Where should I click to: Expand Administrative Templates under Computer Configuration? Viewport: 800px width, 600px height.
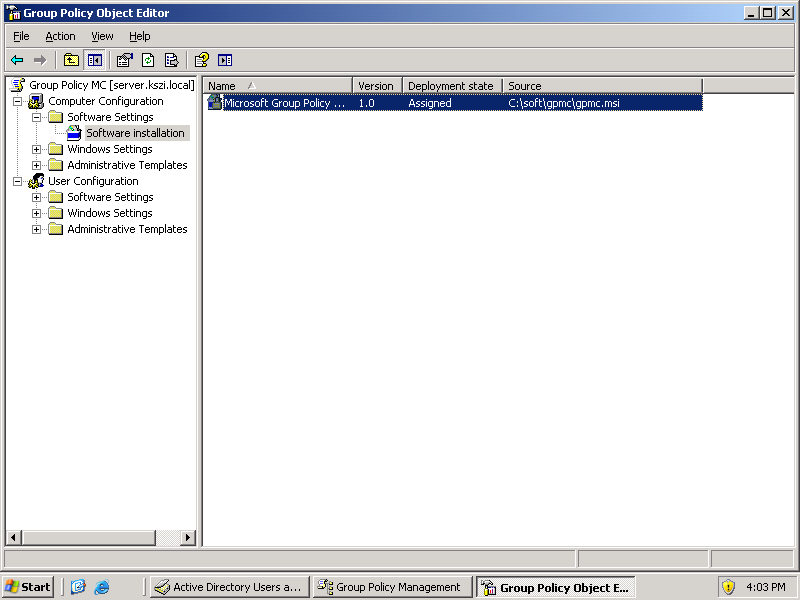pyautogui.click(x=36, y=165)
